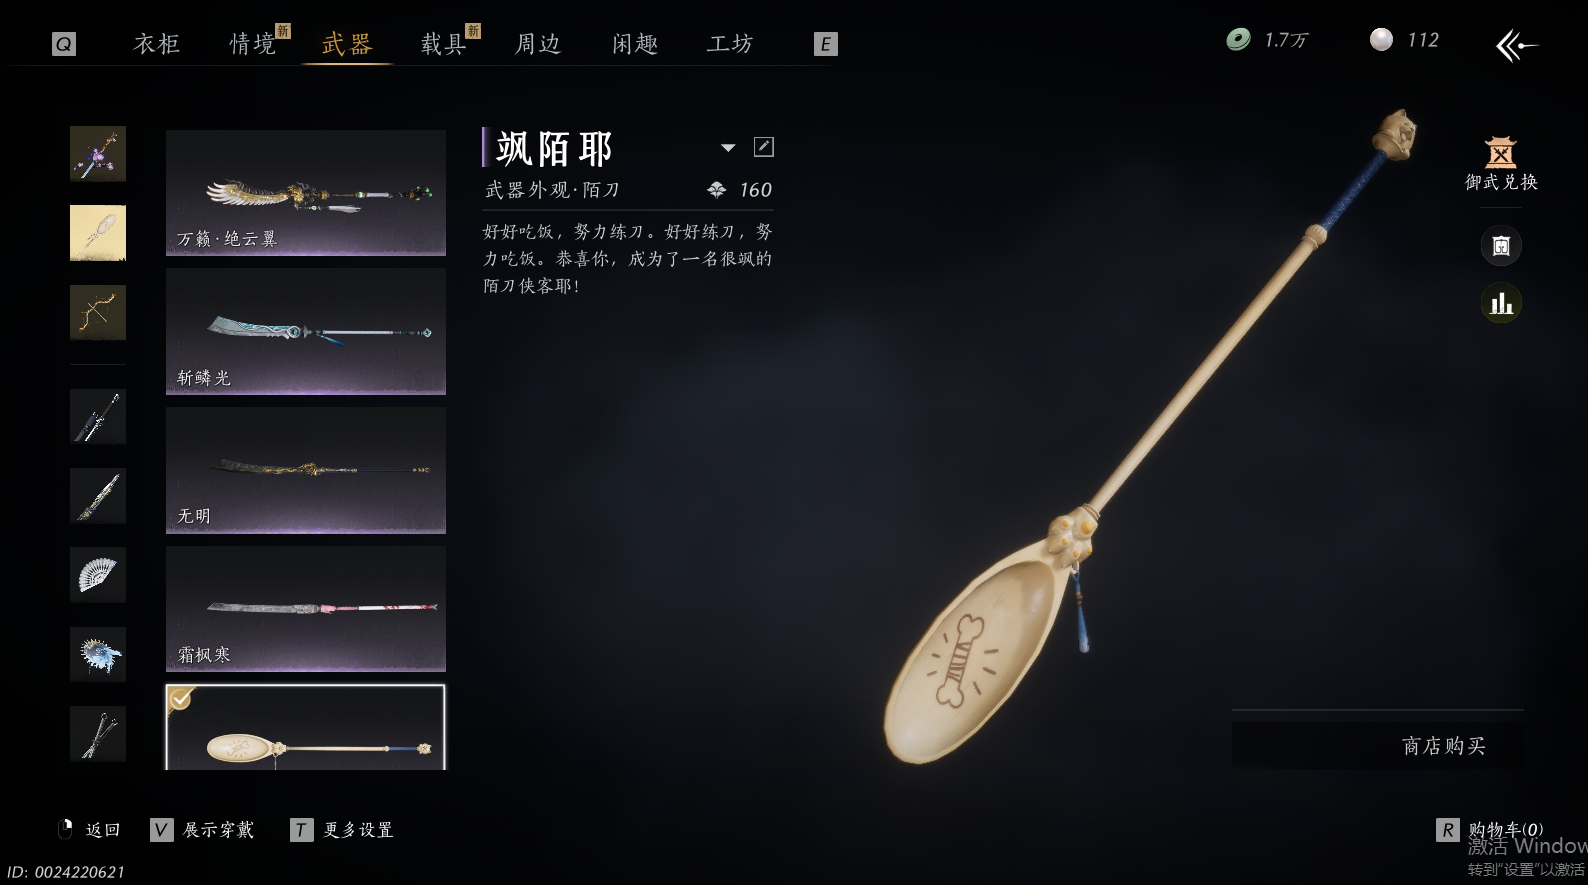Select the 霜枫寒 weapon thumbnail
Screen dimensions: 1588x885
[x=306, y=608]
